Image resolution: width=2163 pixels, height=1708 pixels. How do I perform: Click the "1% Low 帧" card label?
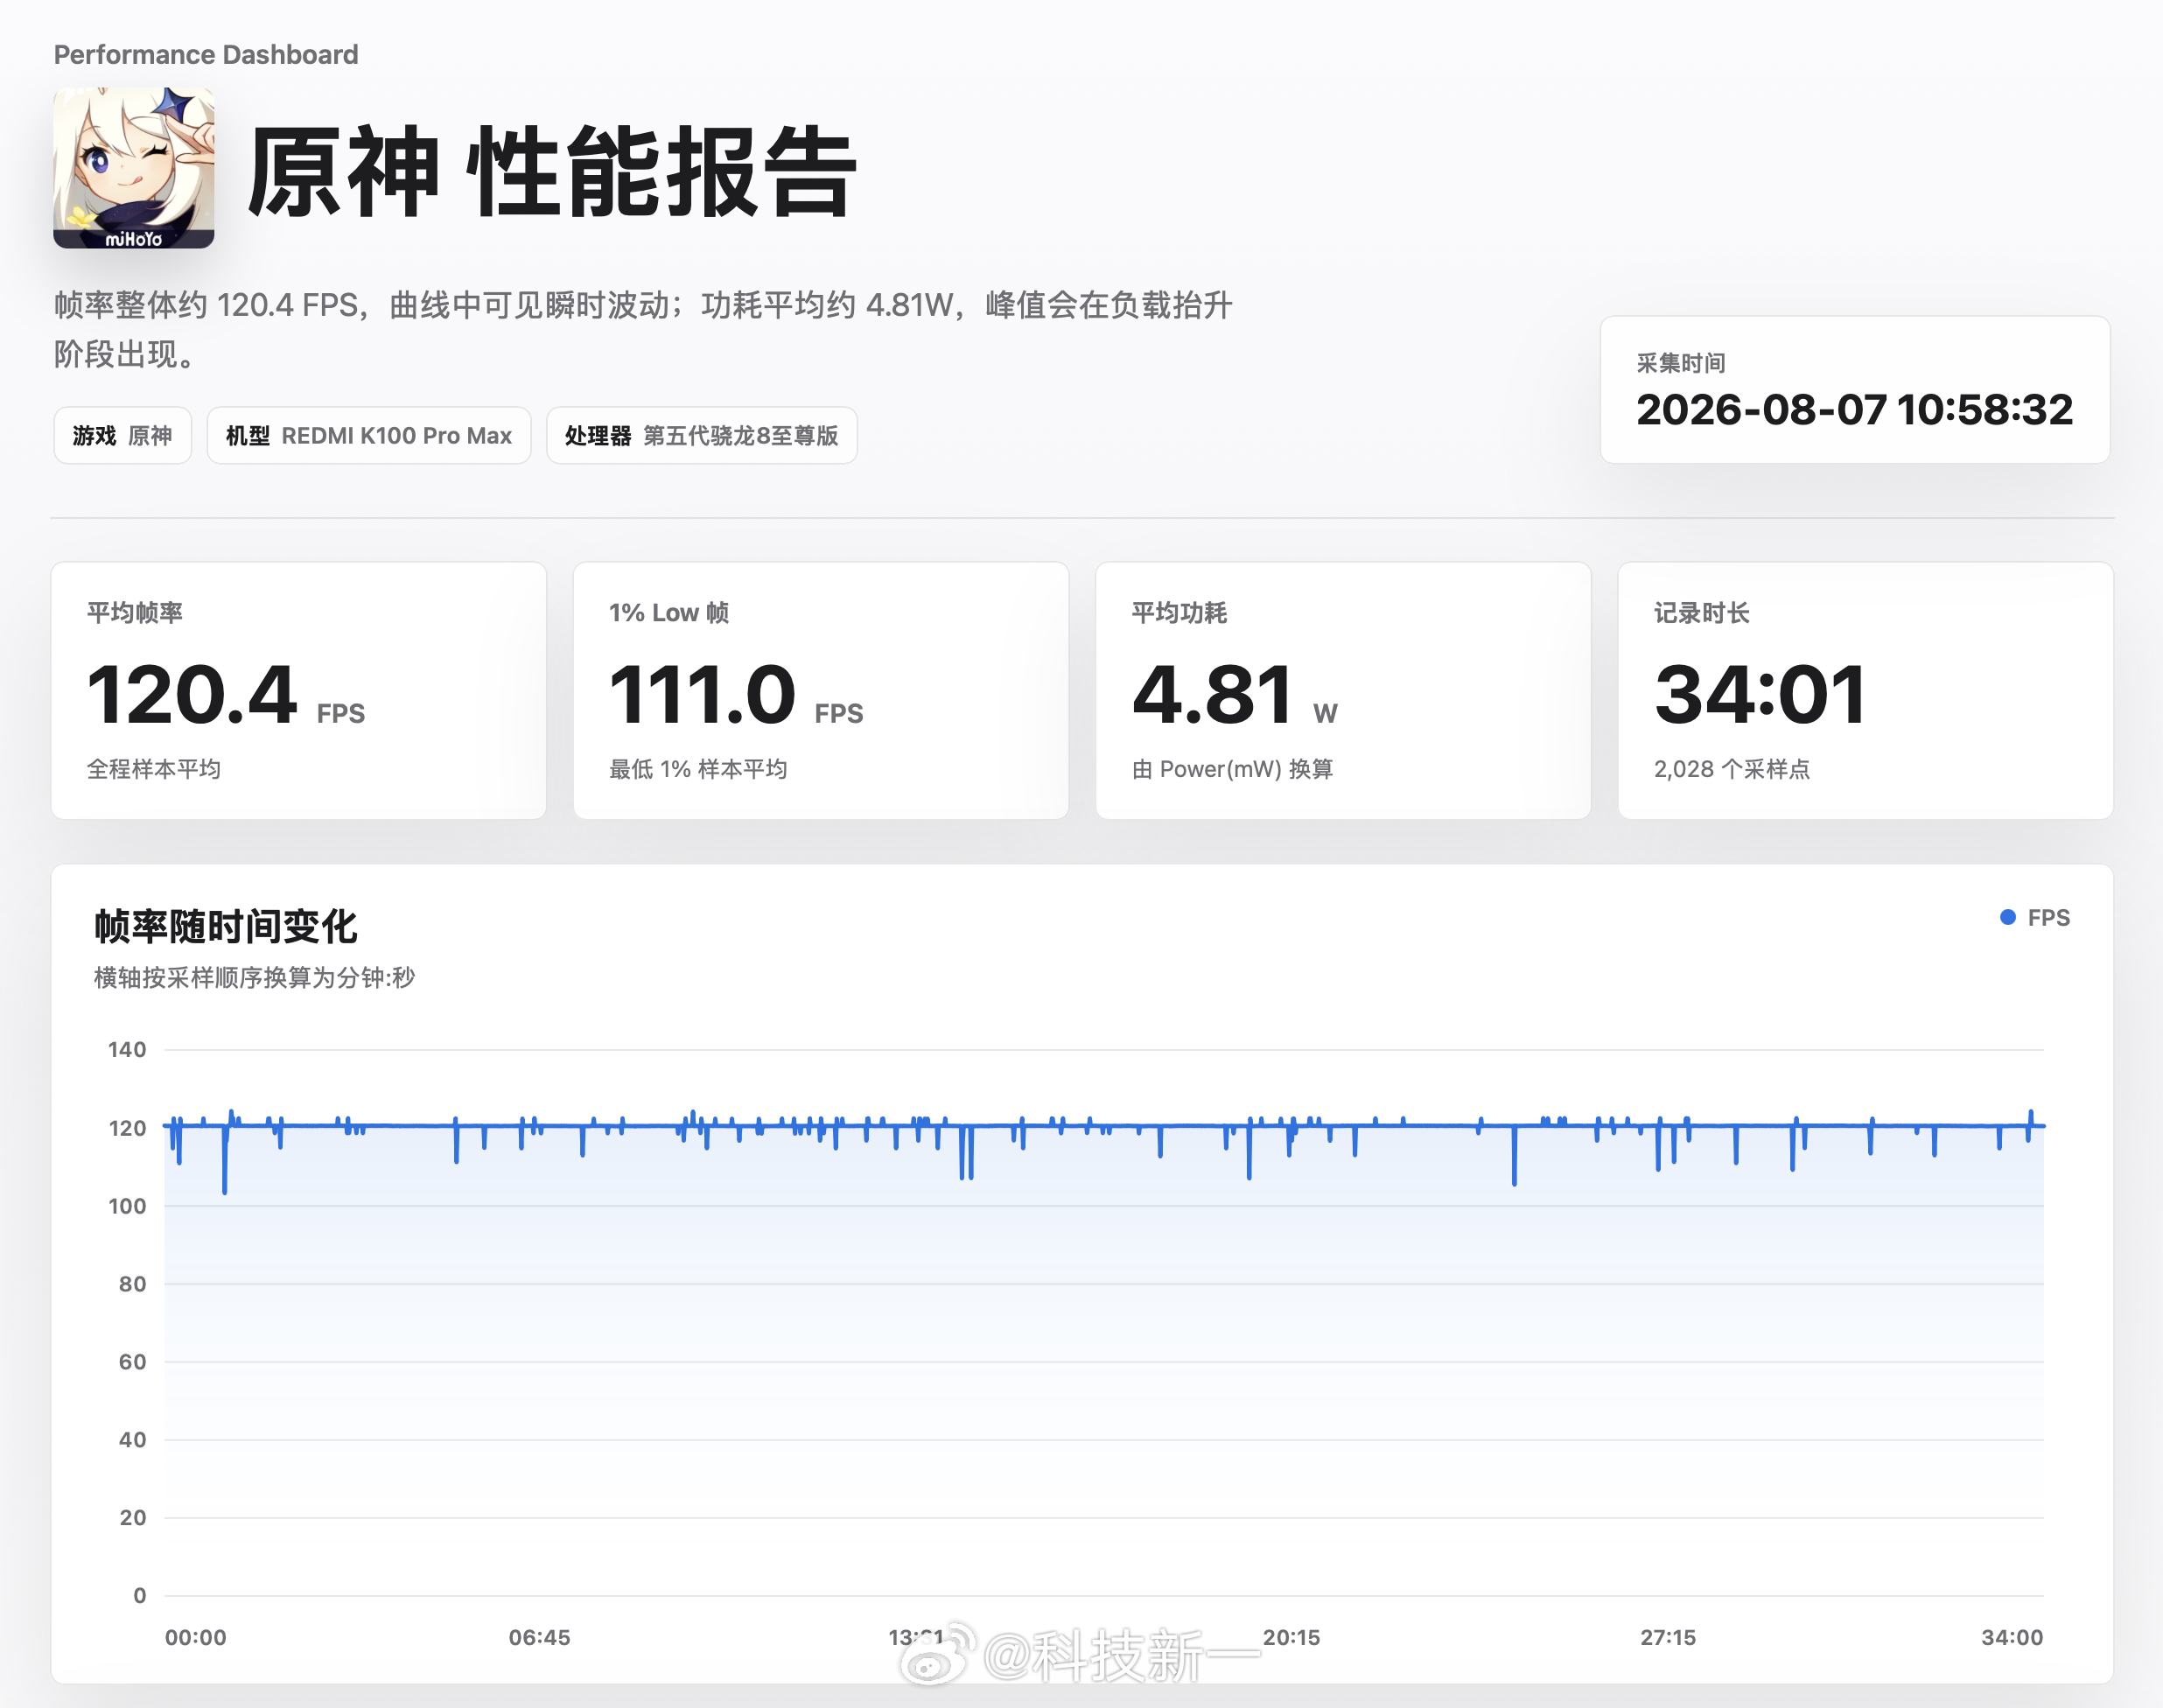pos(669,613)
